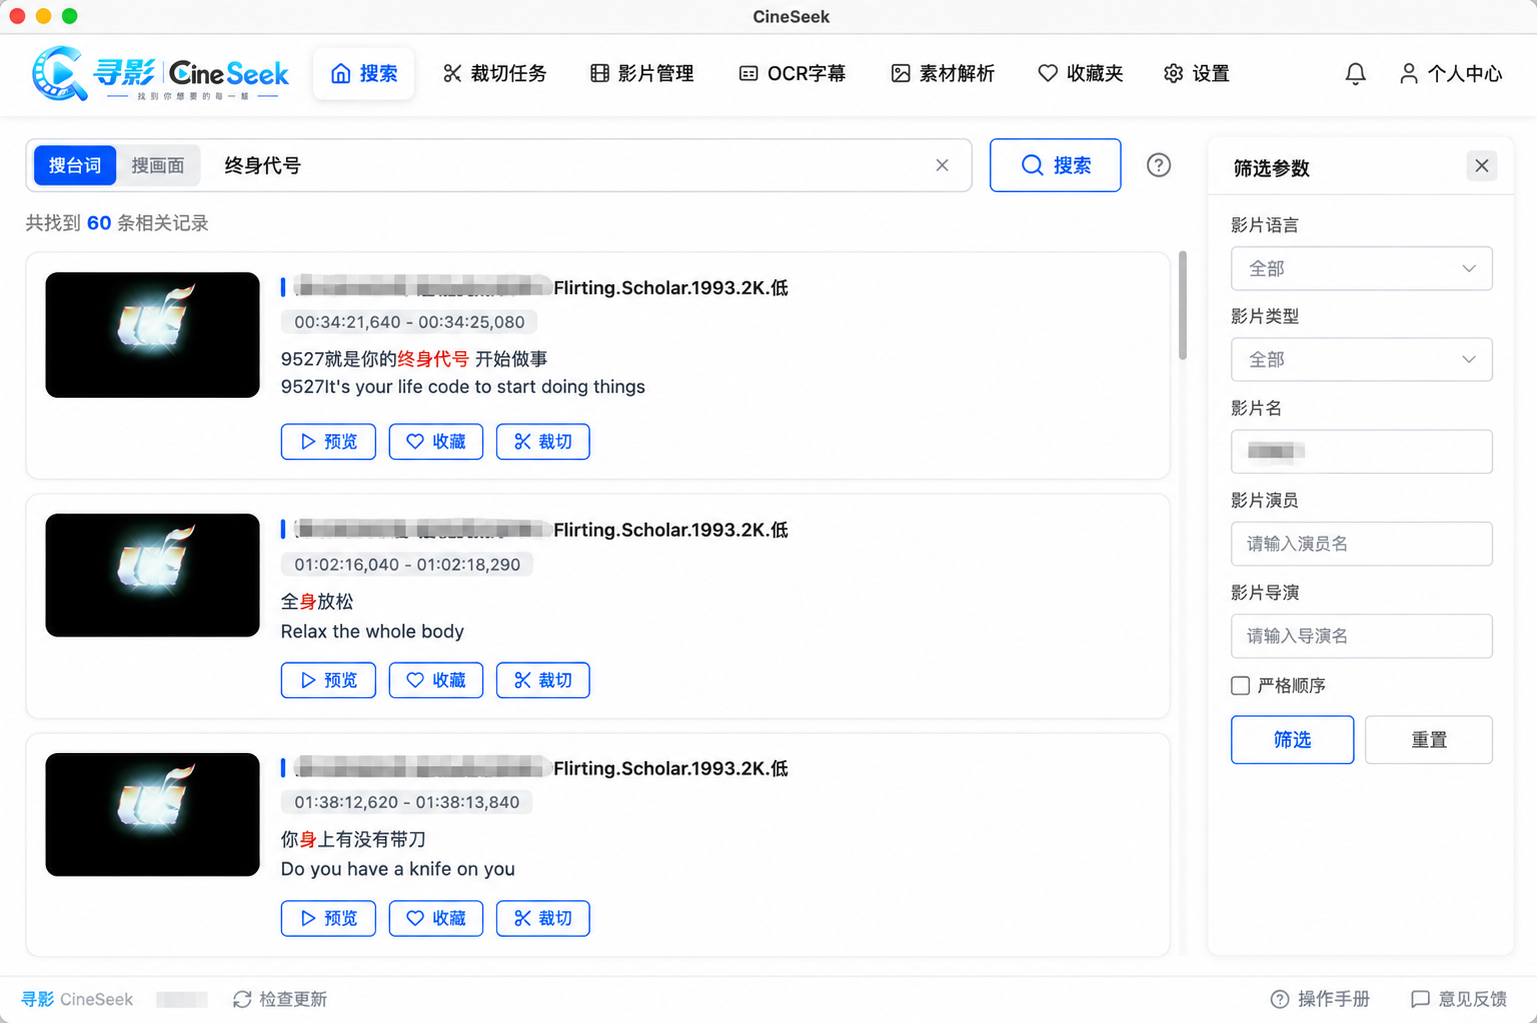
Task: Click the 重置 reset button
Action: pyautogui.click(x=1428, y=740)
